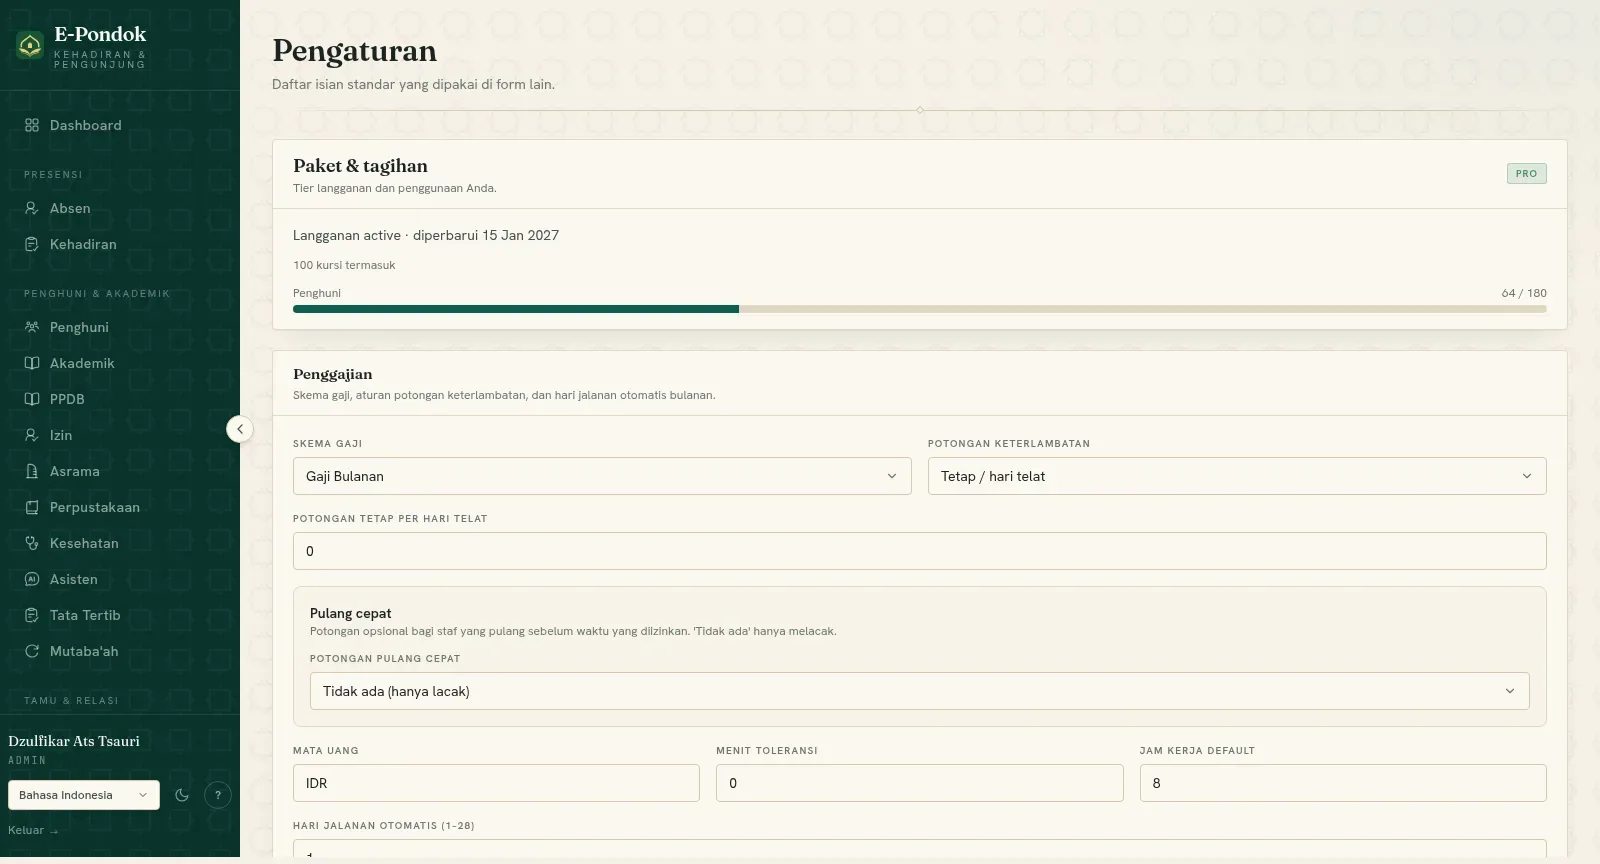
Task: Click the Kesehatan stethoscope icon
Action: (x=32, y=543)
